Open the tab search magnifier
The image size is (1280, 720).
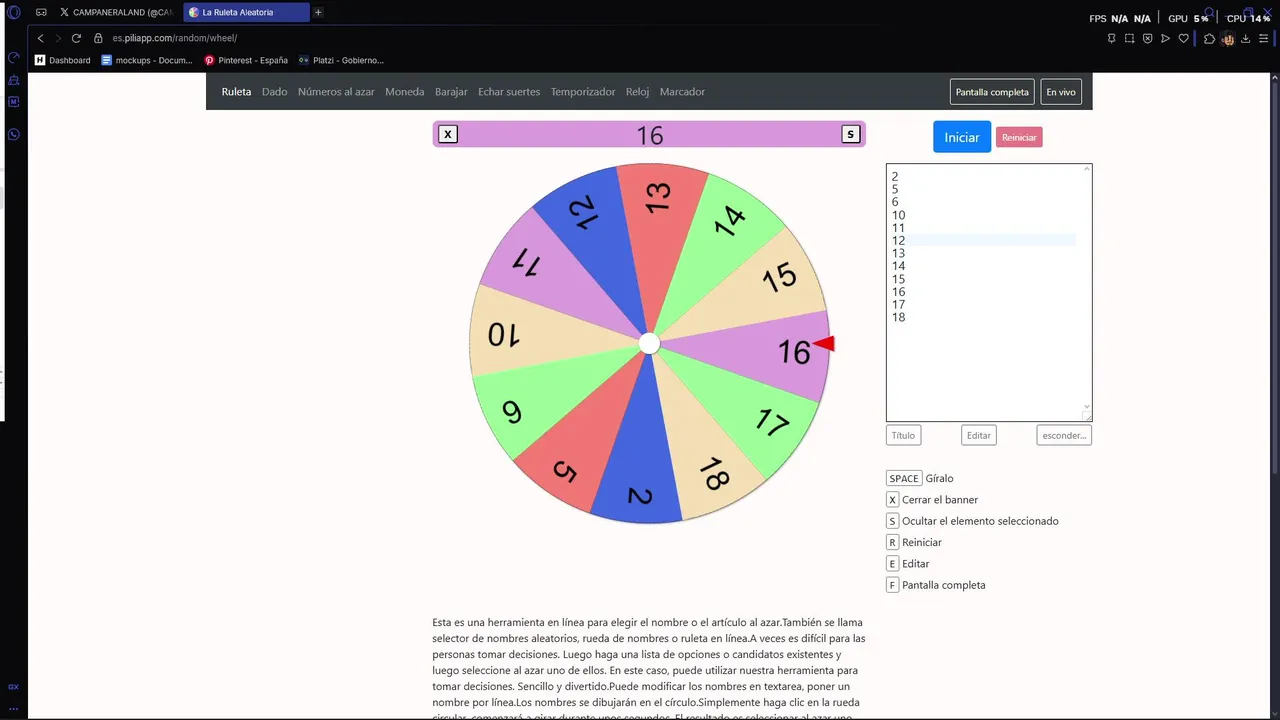[x=1208, y=13]
